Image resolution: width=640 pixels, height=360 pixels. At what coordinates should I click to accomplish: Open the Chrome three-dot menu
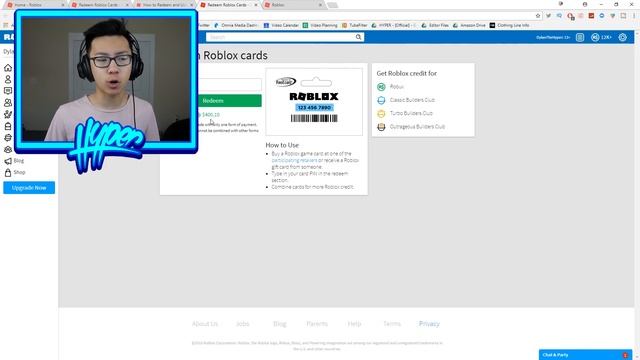[x=634, y=16]
